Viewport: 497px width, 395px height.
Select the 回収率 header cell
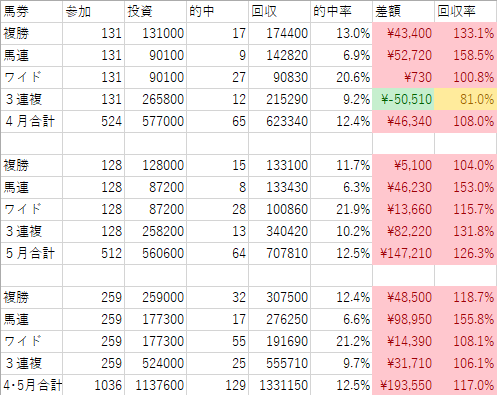[x=466, y=12]
